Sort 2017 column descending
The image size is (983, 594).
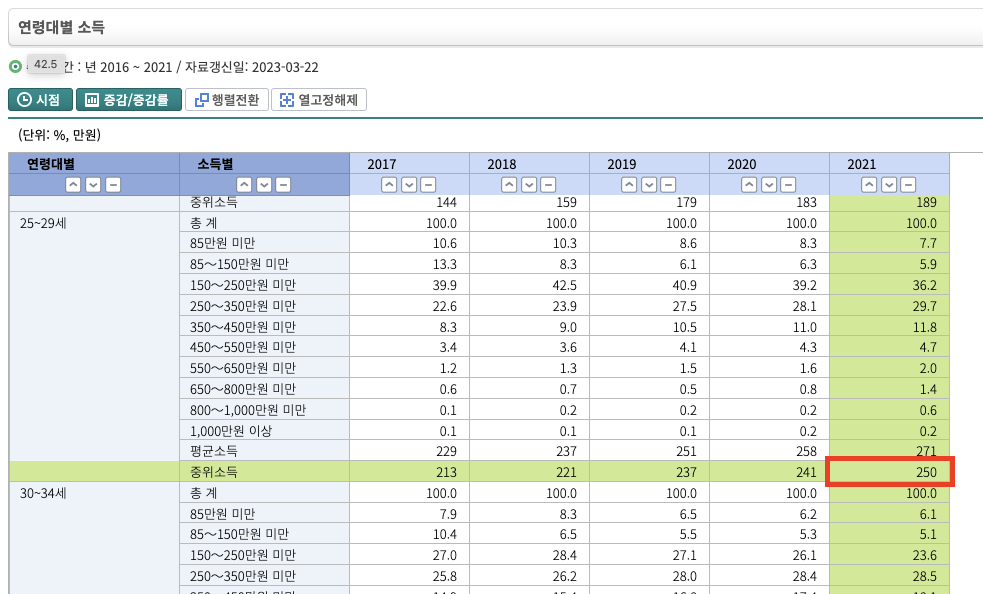(409, 184)
